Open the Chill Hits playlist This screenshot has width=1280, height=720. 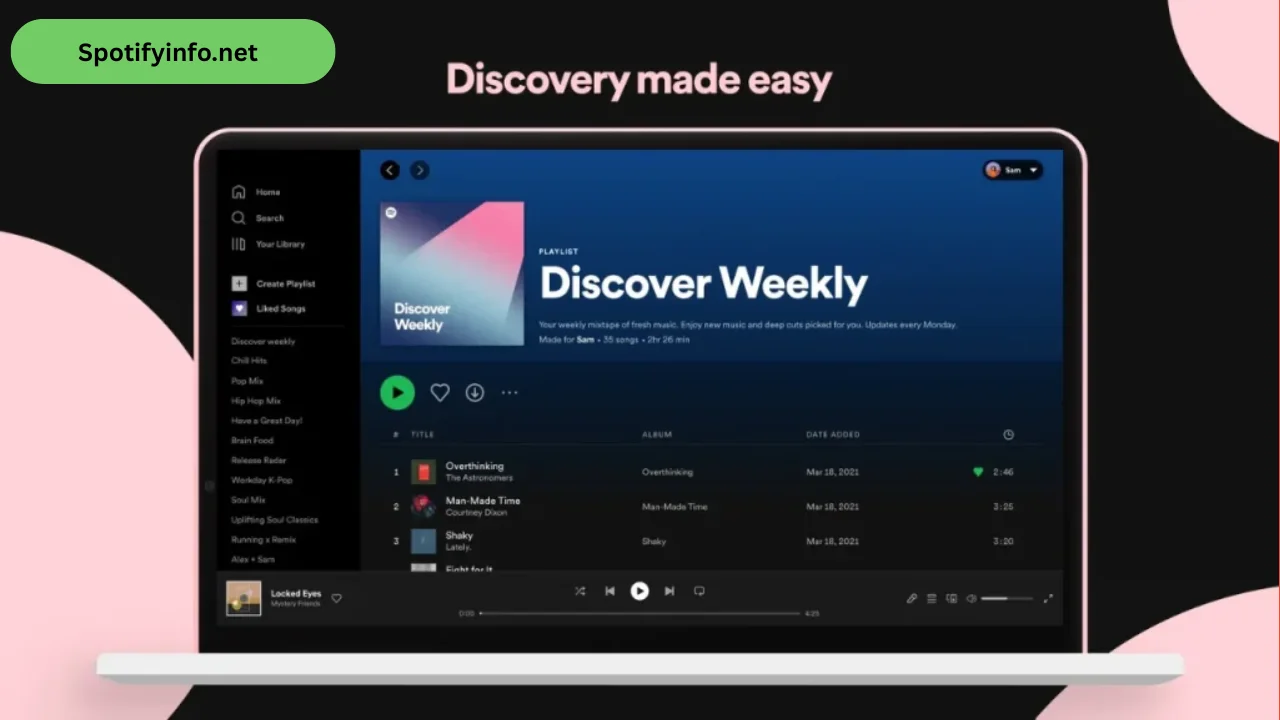pyautogui.click(x=249, y=361)
